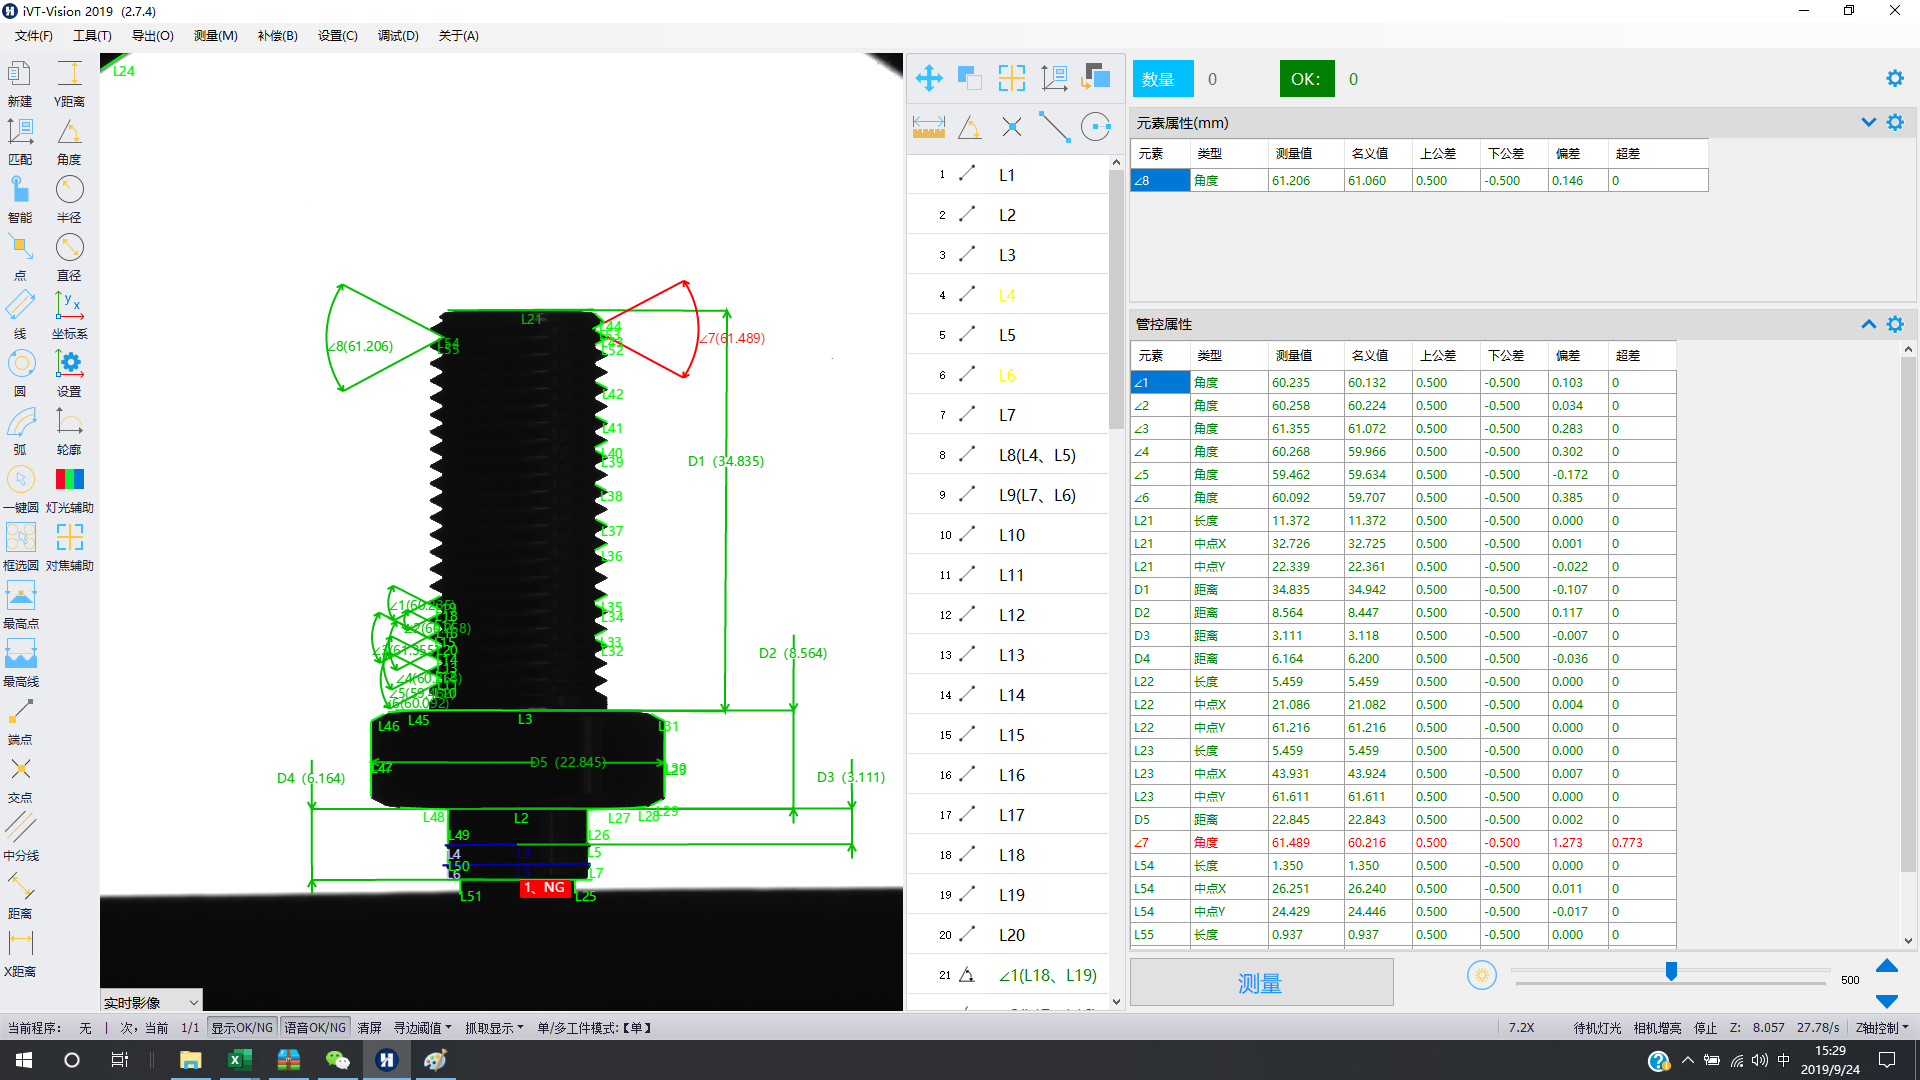Collapse the 管控属性 panel chevron
Image resolution: width=1920 pixels, height=1080 pixels.
[x=1868, y=324]
